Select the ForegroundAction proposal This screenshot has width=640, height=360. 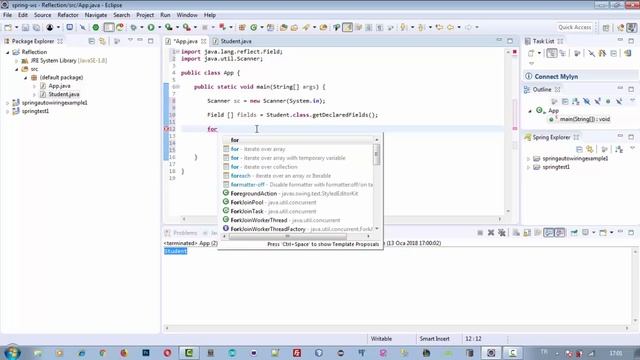[298, 193]
